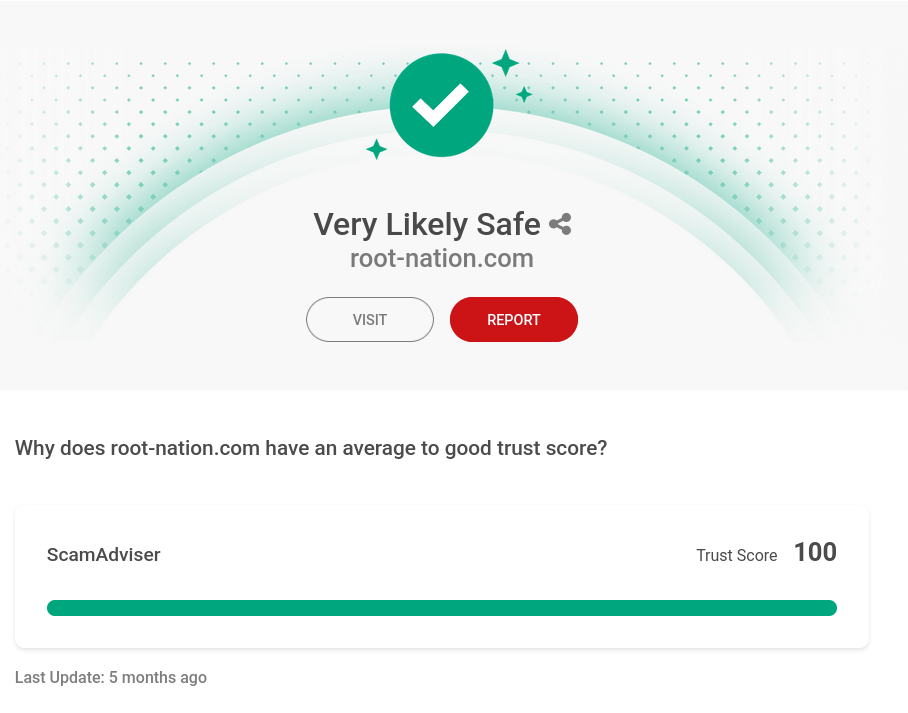Click the Trust Score value of 100
The height and width of the screenshot is (713, 908).
click(815, 551)
